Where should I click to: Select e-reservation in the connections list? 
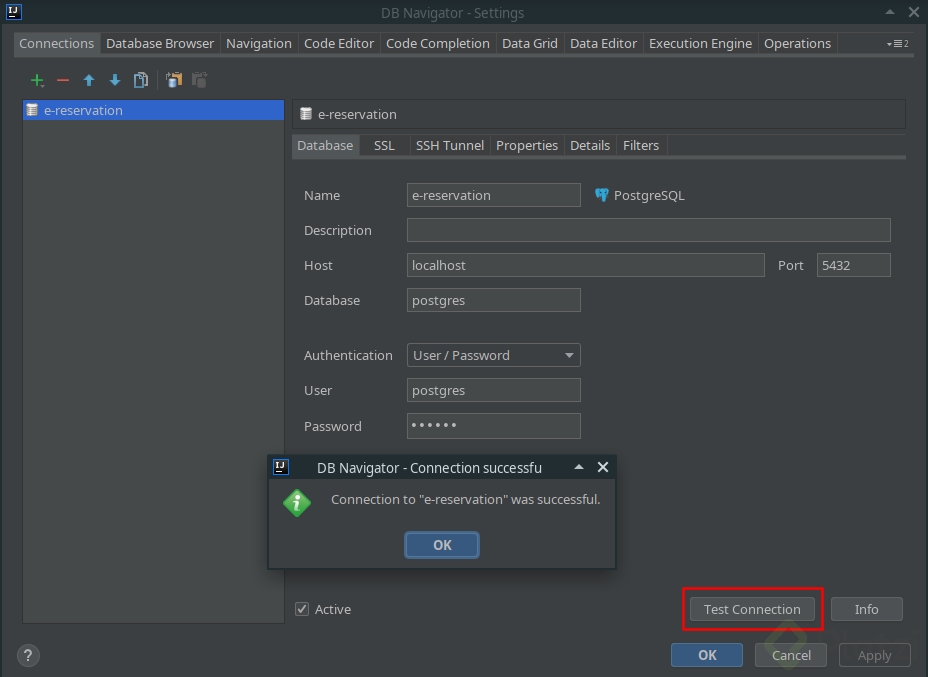tap(153, 110)
